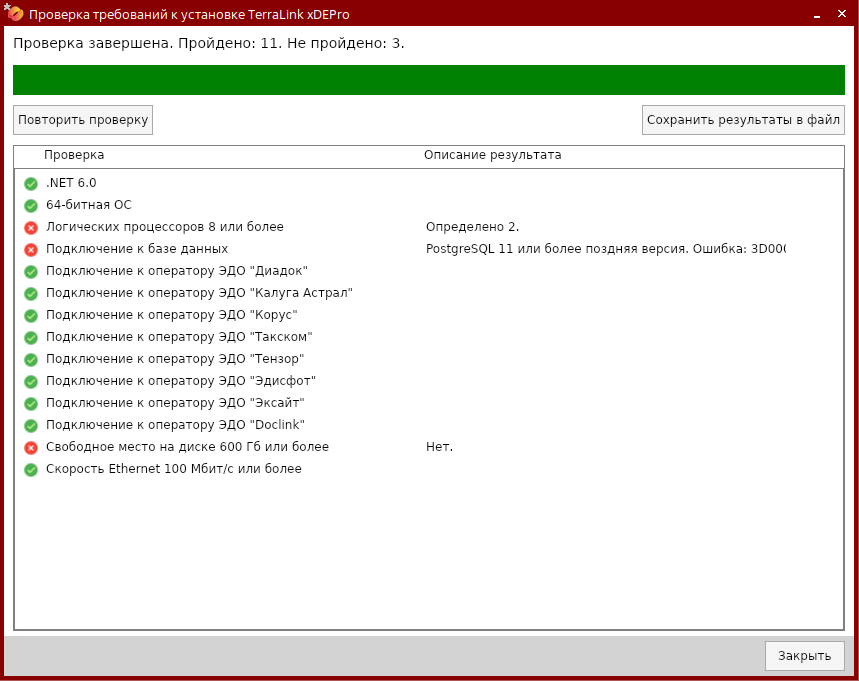Viewport: 859px width, 681px height.
Task: Click the Проверка column header
Action: click(x=74, y=155)
